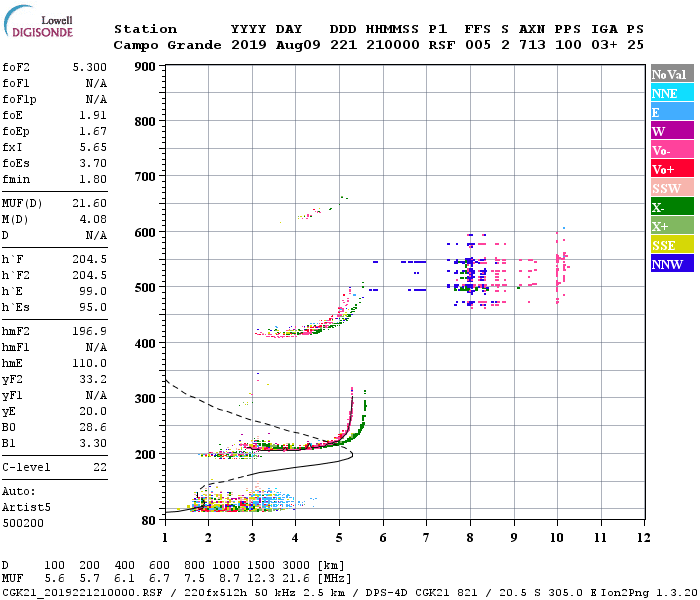Image resolution: width=700 pixels, height=600 pixels.
Task: Click the hmE value 110.0
Action: click(x=90, y=363)
